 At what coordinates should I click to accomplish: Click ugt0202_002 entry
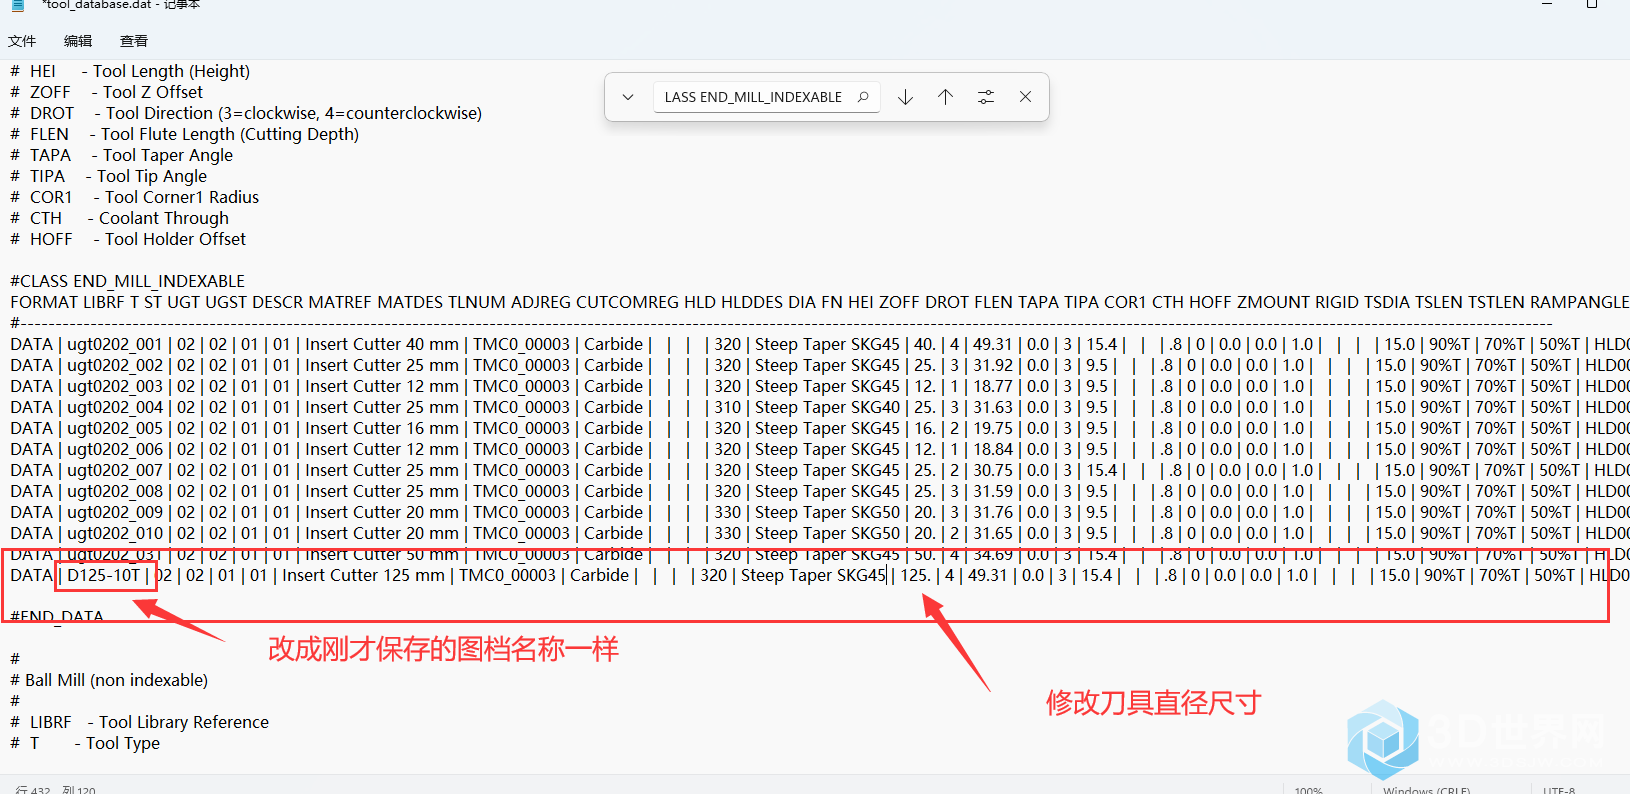point(114,365)
